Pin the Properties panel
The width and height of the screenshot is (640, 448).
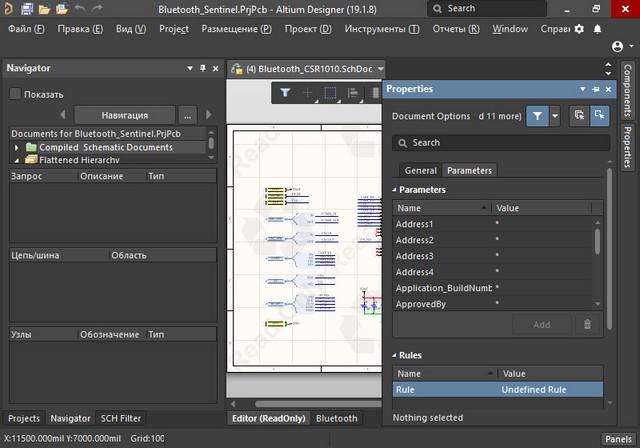(596, 89)
